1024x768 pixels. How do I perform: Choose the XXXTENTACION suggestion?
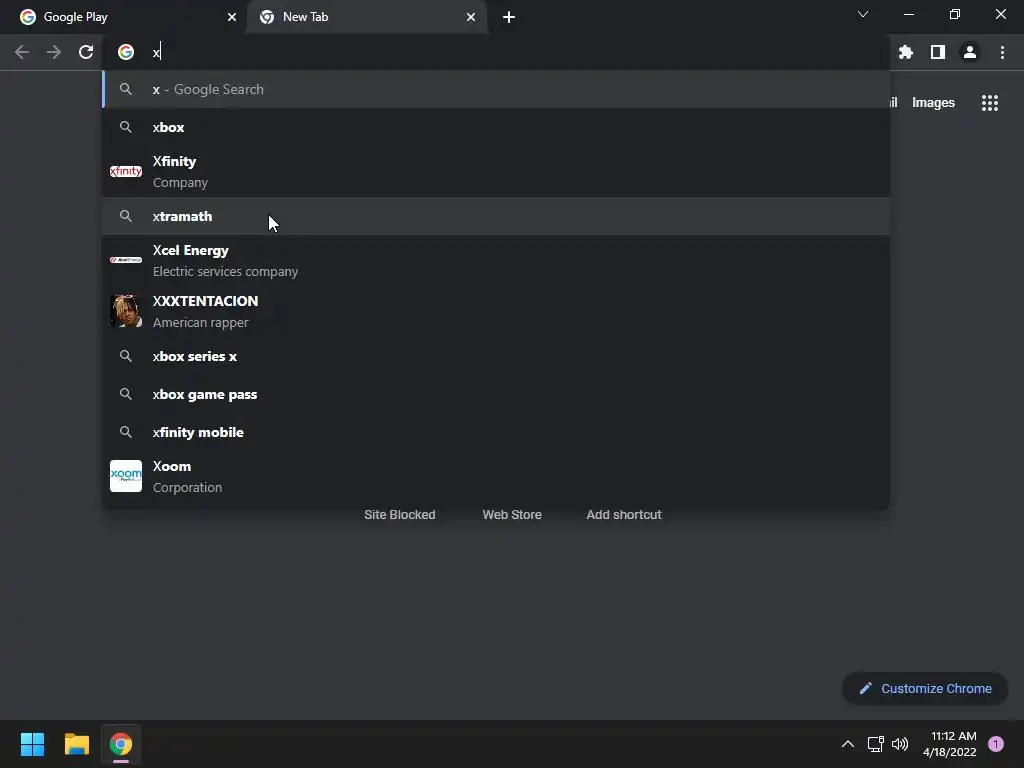click(x=496, y=312)
